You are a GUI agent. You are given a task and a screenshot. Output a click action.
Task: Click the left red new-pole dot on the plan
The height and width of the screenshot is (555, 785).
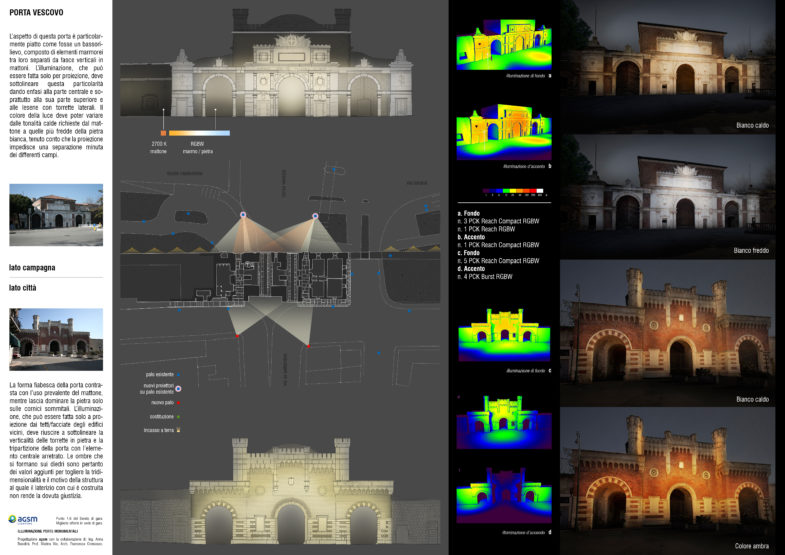(237, 336)
